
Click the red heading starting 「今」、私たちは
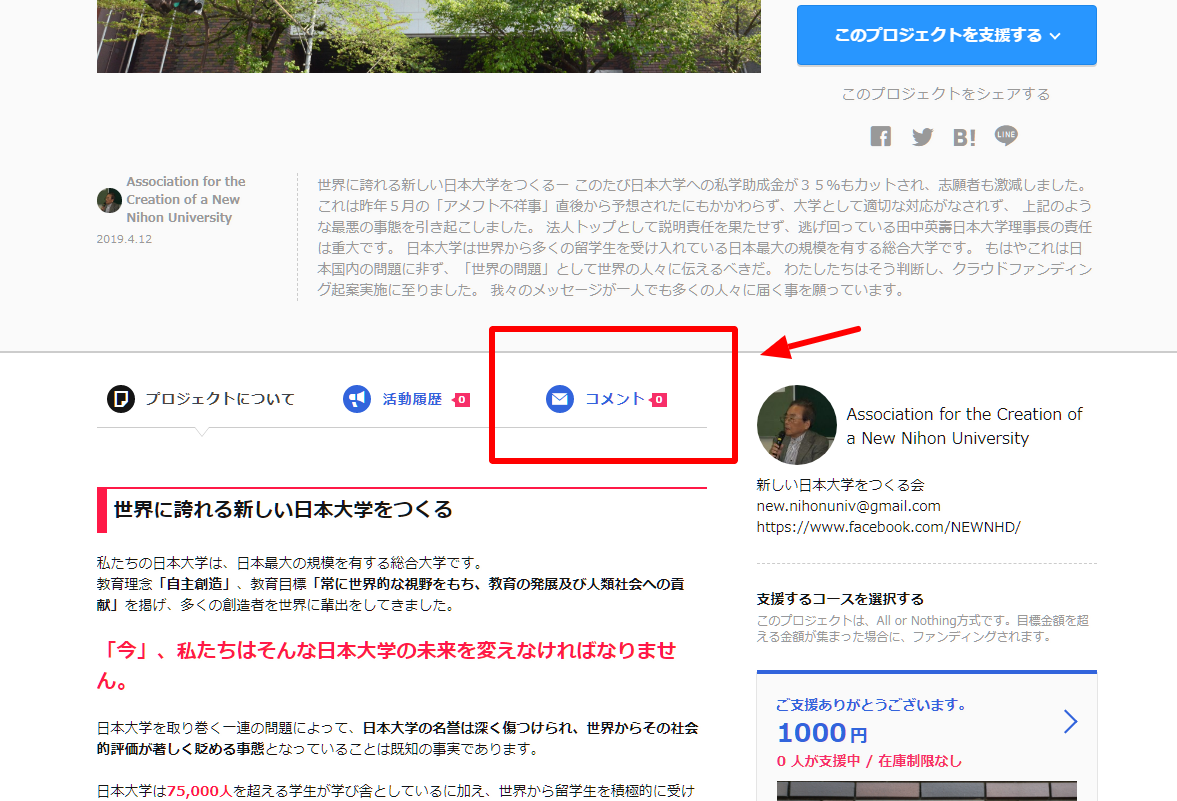click(x=387, y=665)
